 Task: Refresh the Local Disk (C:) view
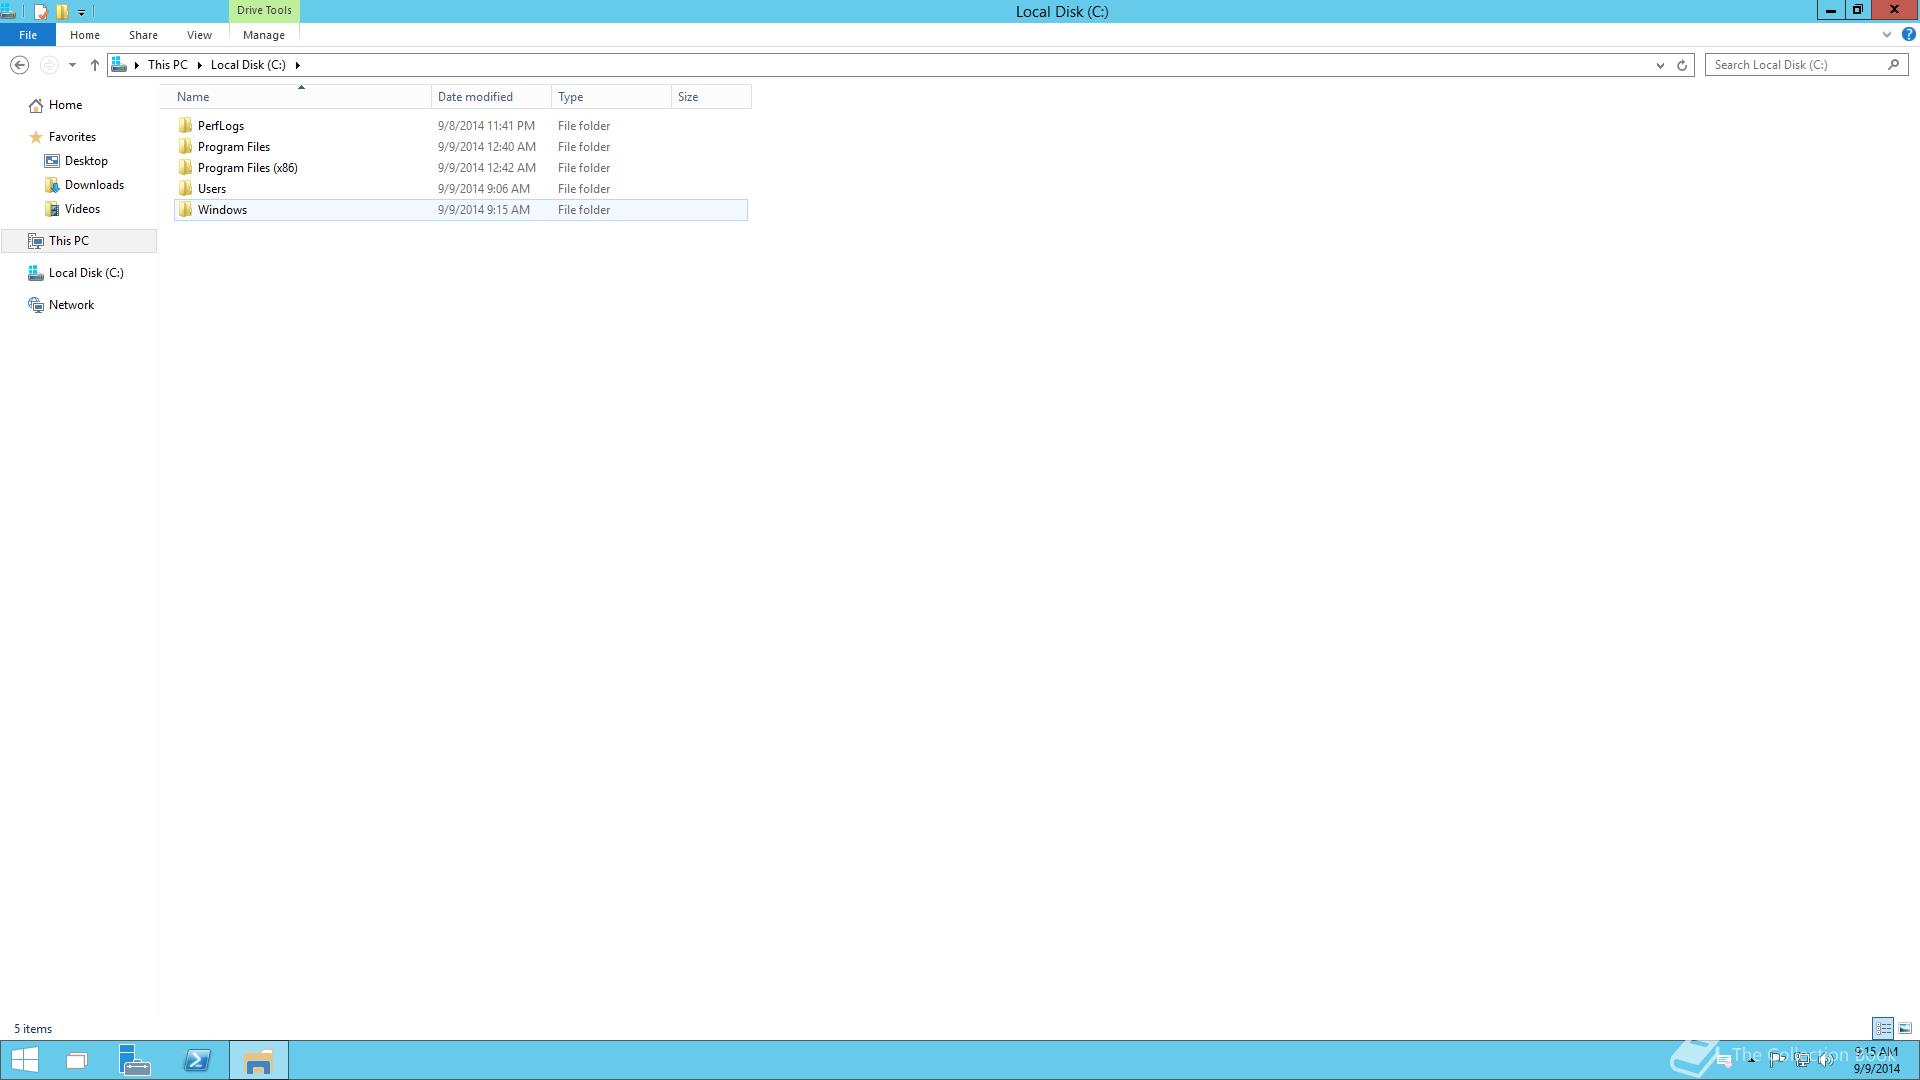pyautogui.click(x=1682, y=65)
